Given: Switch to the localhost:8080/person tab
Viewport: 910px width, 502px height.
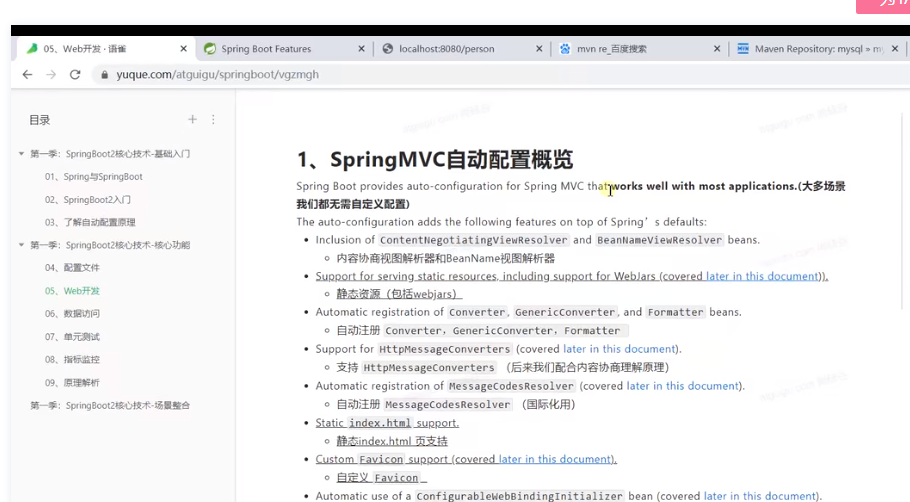Looking at the screenshot, I should point(461,49).
